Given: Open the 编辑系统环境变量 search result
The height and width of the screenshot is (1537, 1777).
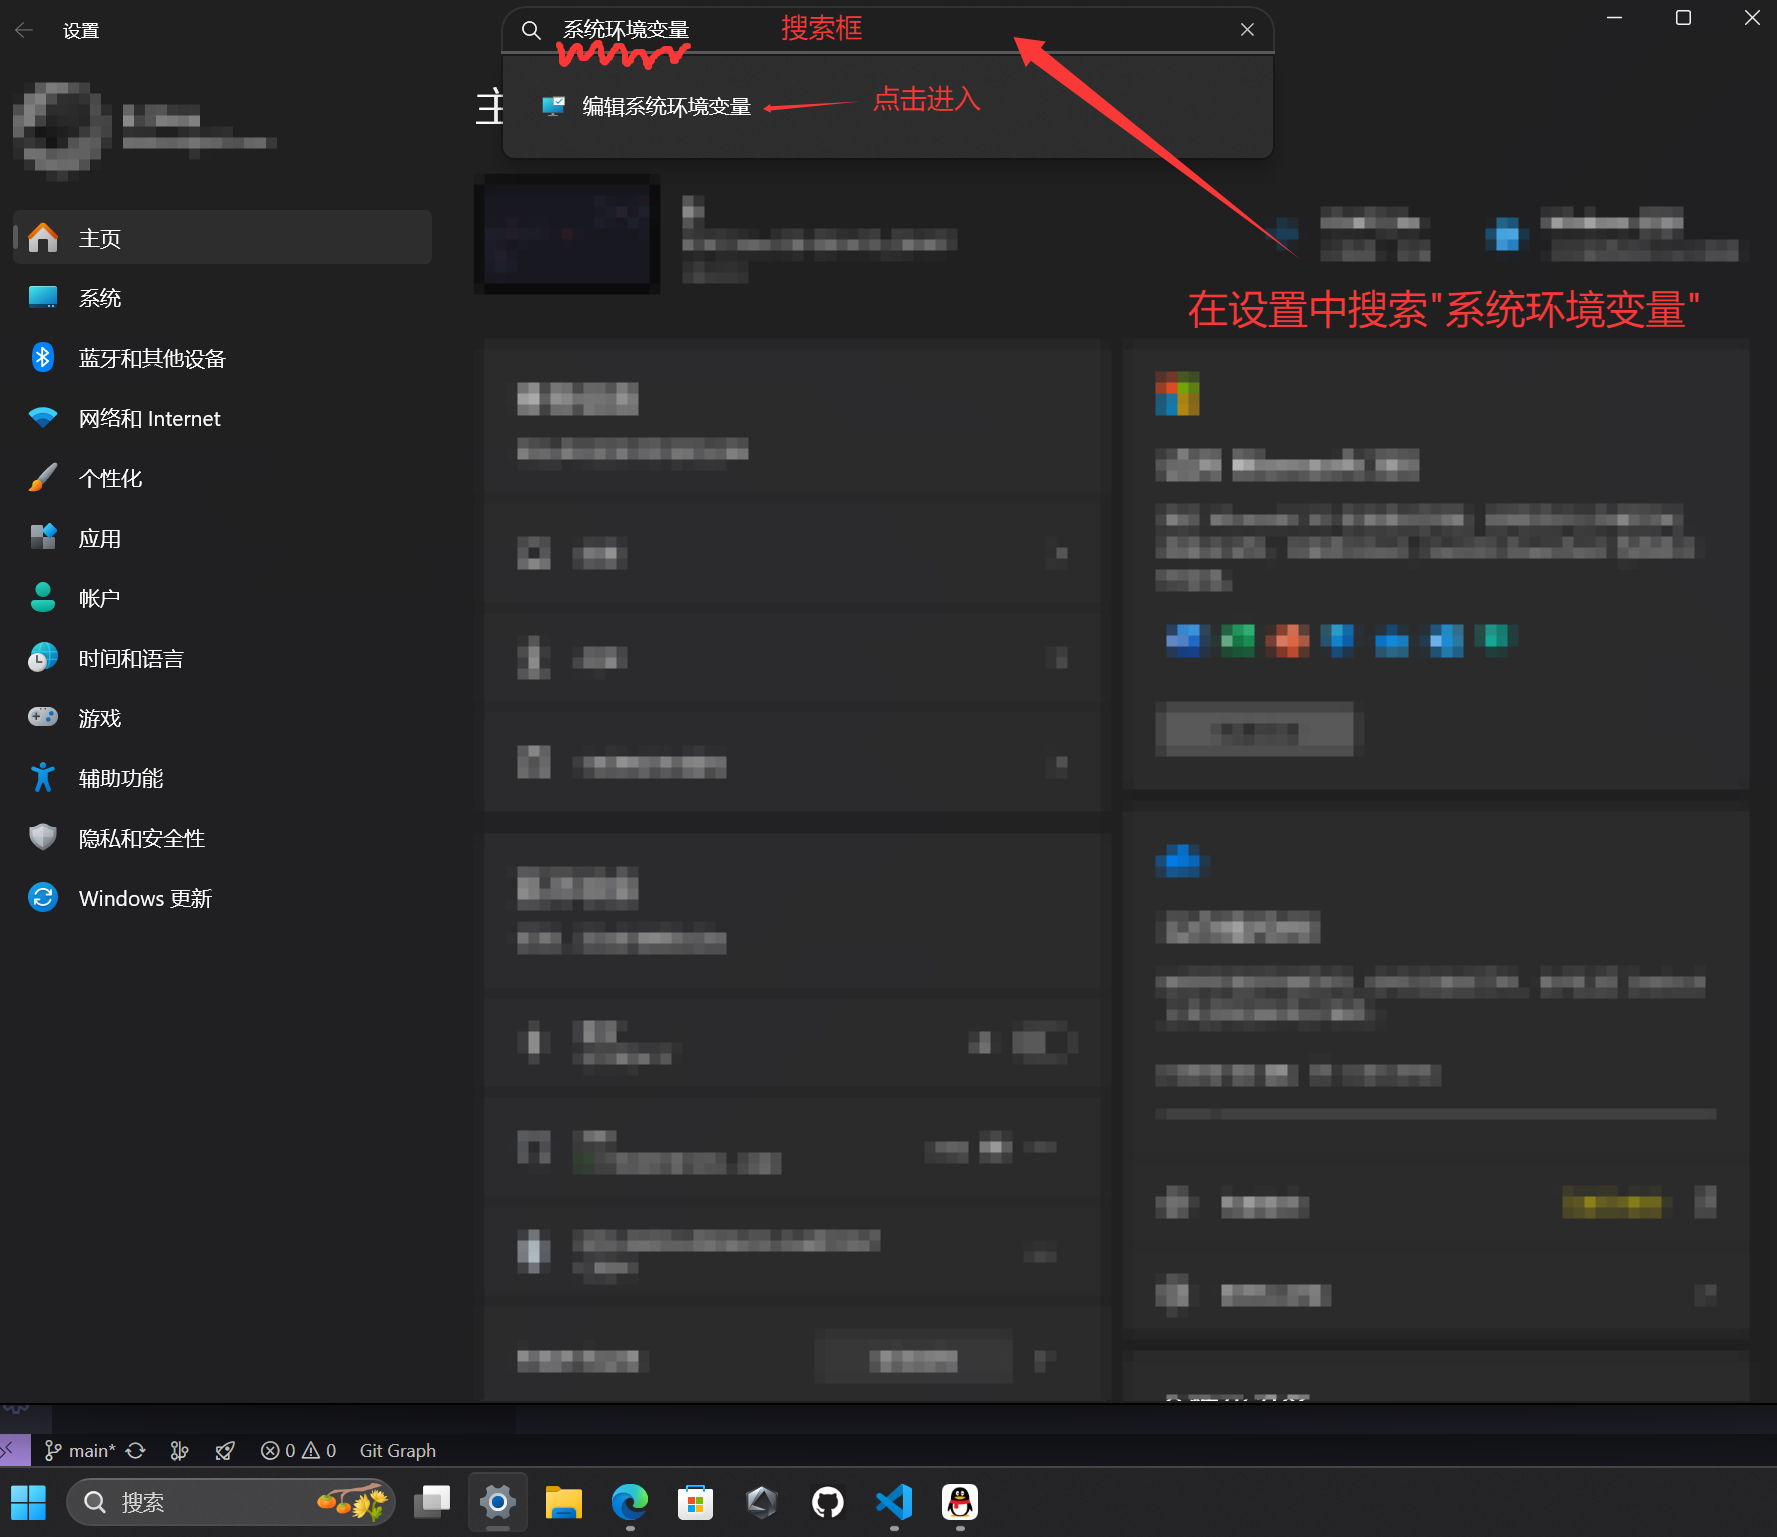Looking at the screenshot, I should [666, 107].
